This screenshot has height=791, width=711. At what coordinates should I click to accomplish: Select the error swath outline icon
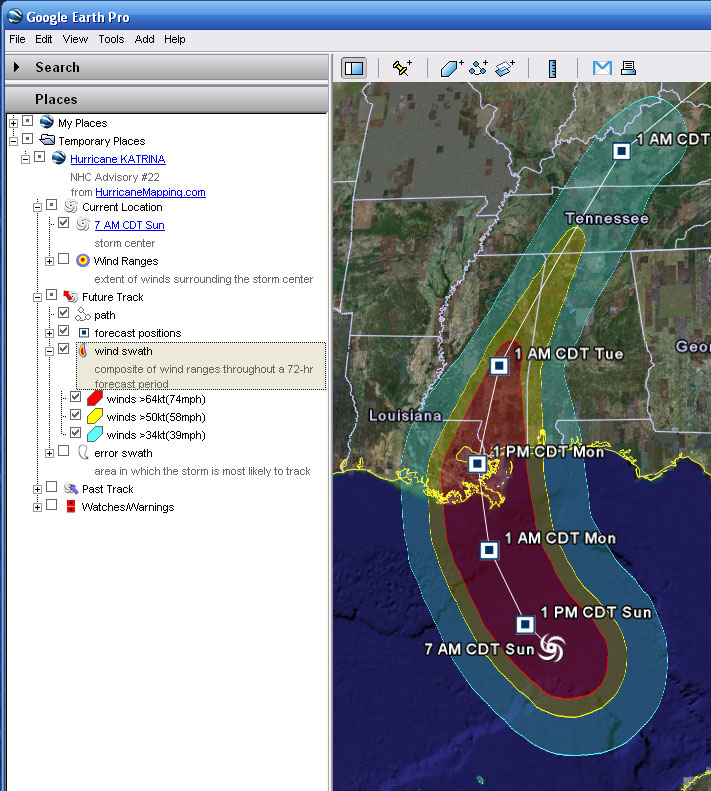coord(83,452)
